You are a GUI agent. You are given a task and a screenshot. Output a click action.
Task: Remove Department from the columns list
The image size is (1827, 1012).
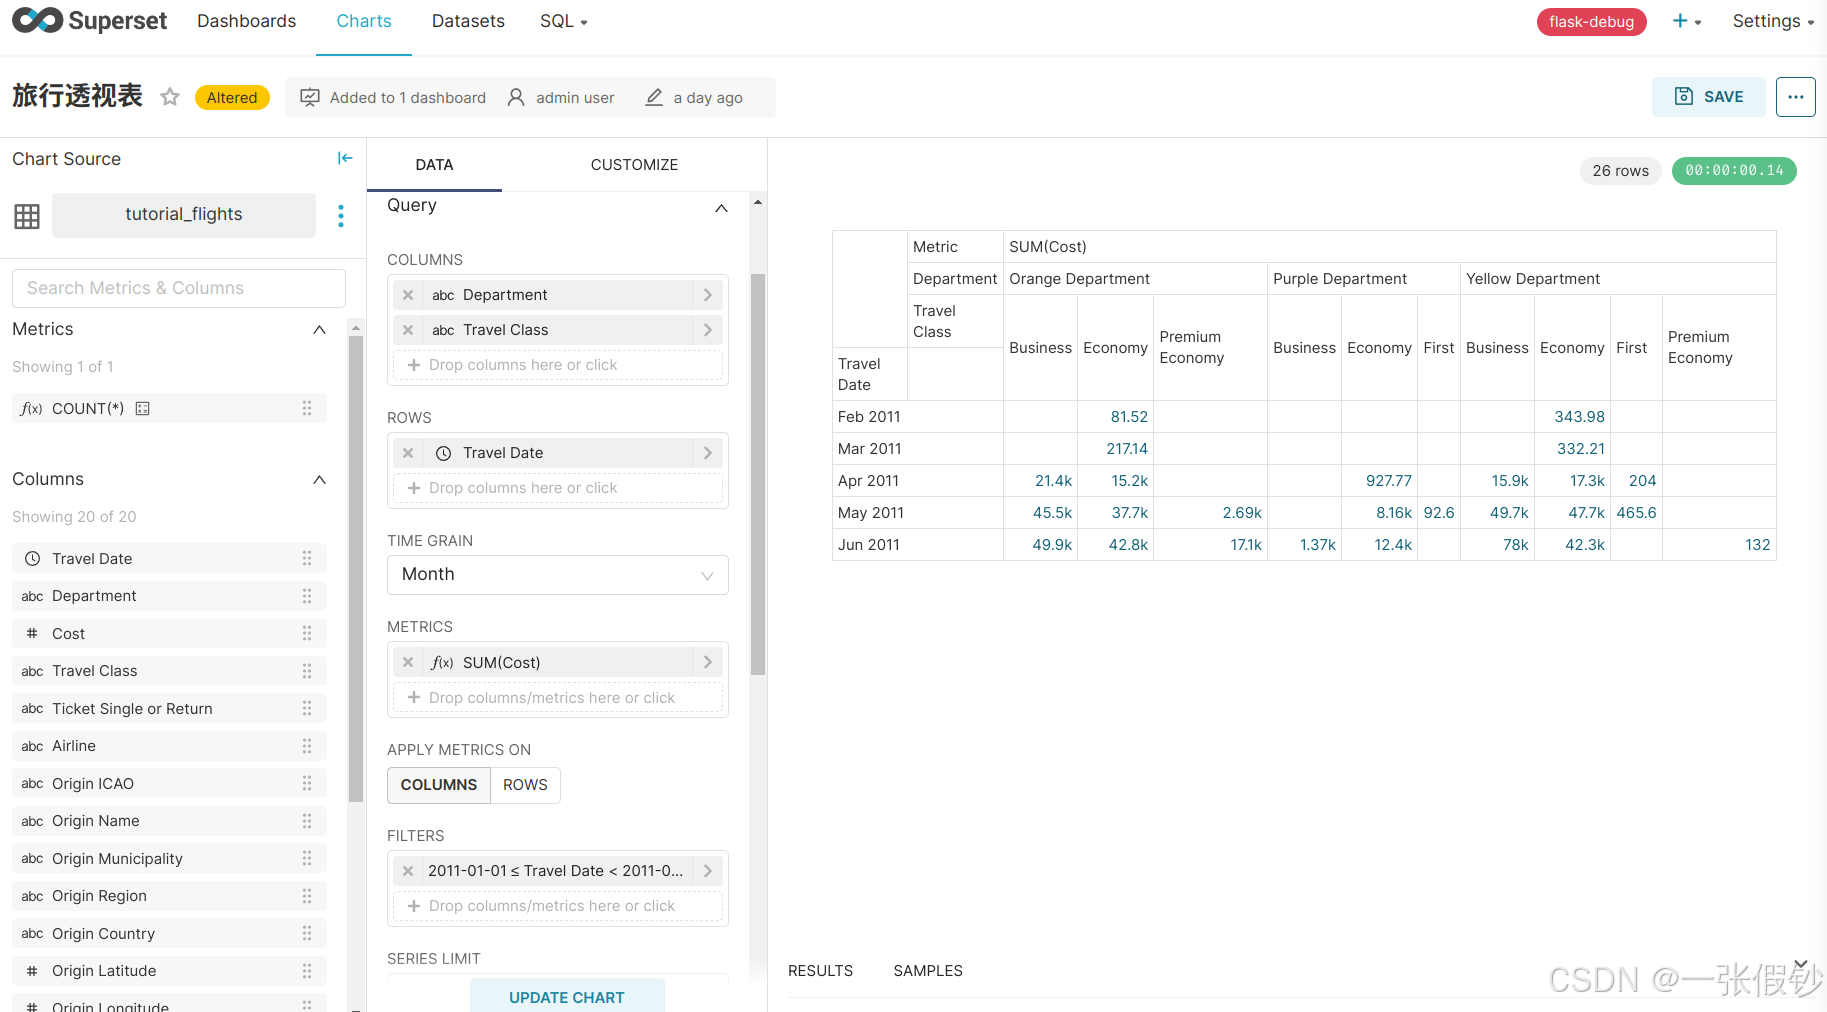point(408,295)
